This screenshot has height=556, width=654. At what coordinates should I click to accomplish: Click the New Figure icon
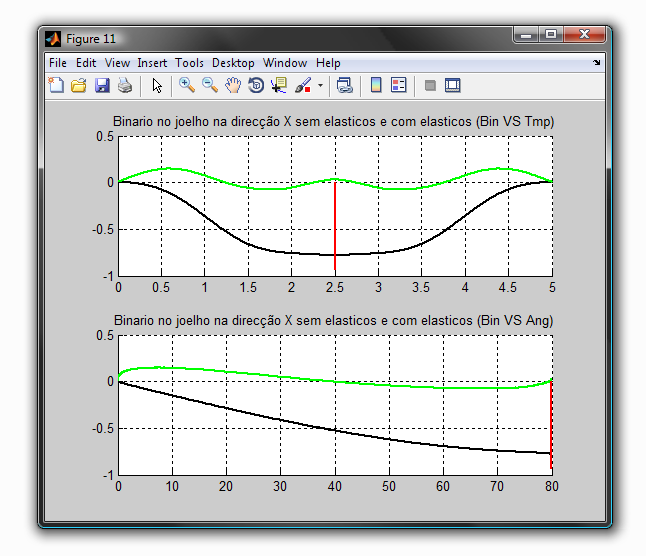click(56, 86)
